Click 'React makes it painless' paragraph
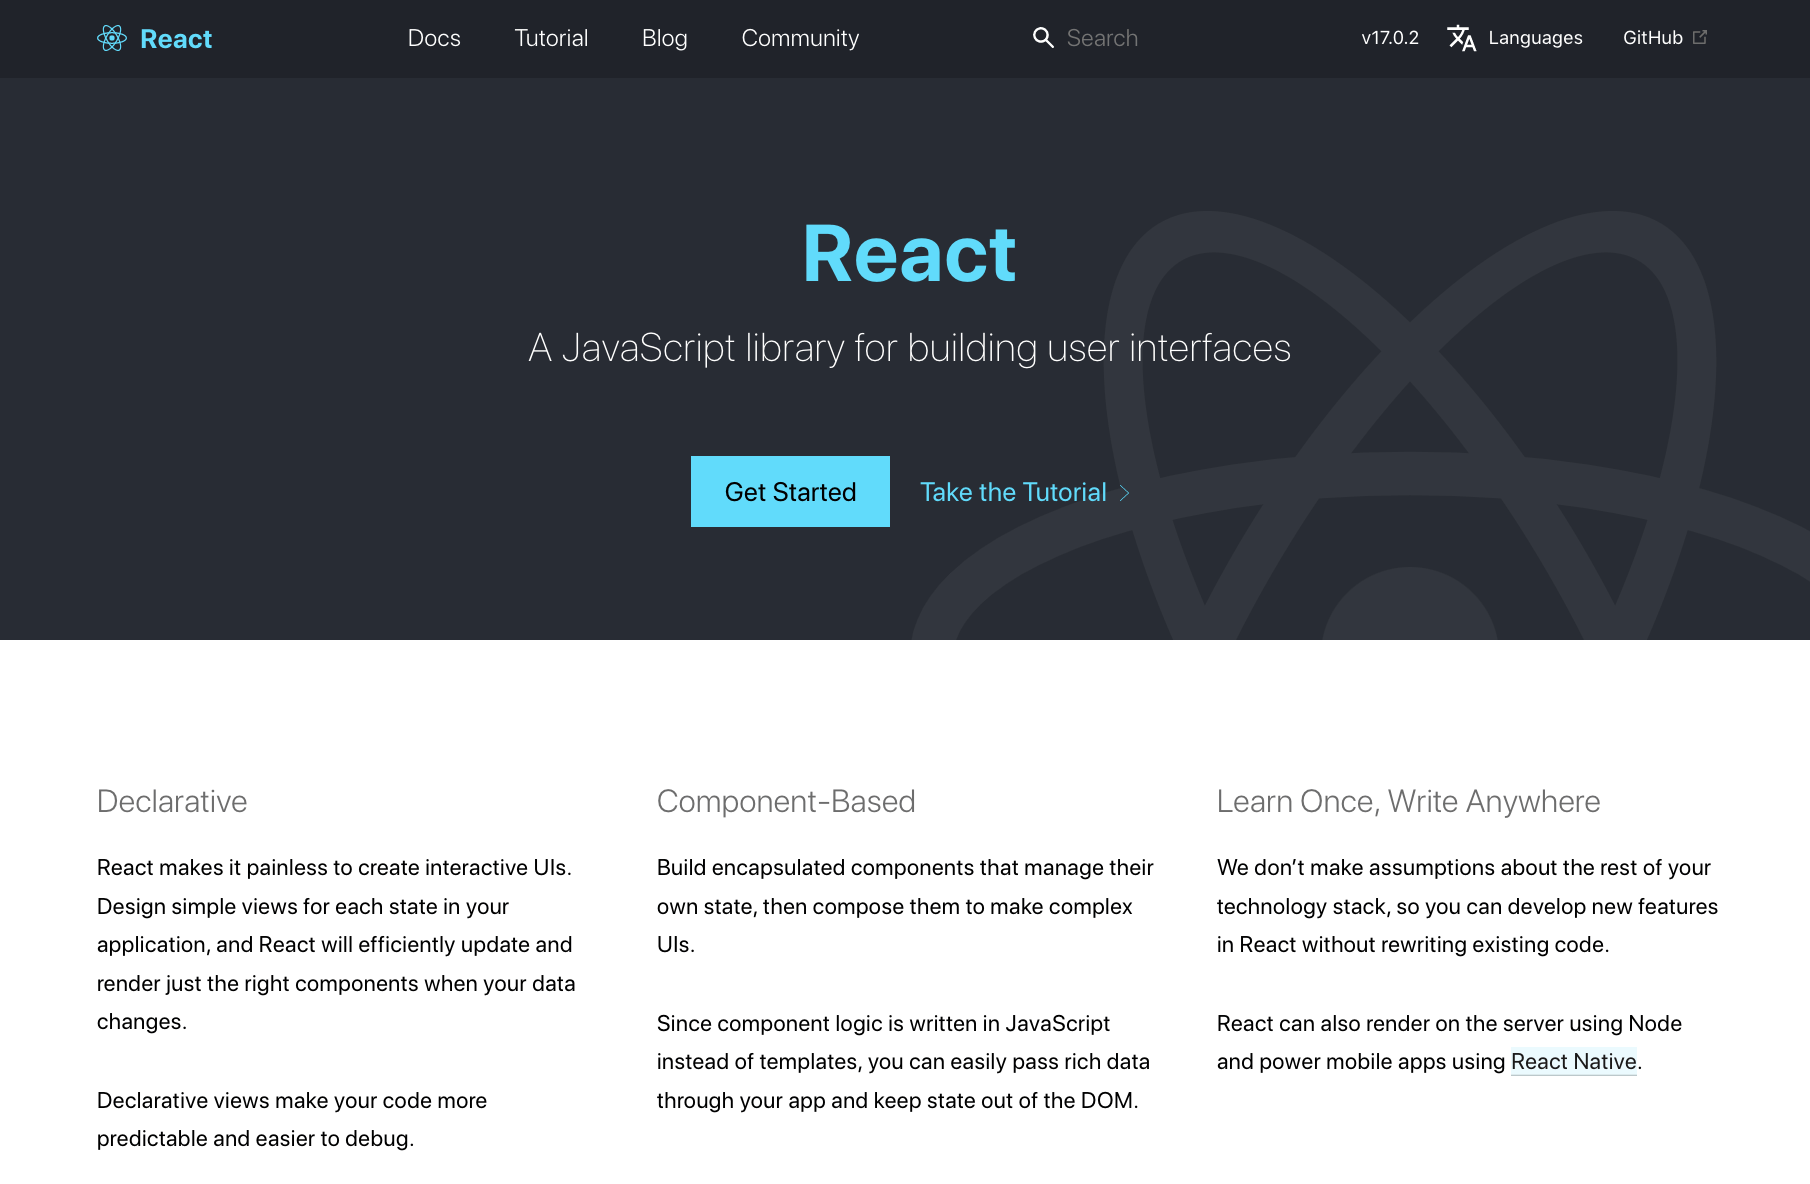1810x1184 pixels. click(336, 945)
